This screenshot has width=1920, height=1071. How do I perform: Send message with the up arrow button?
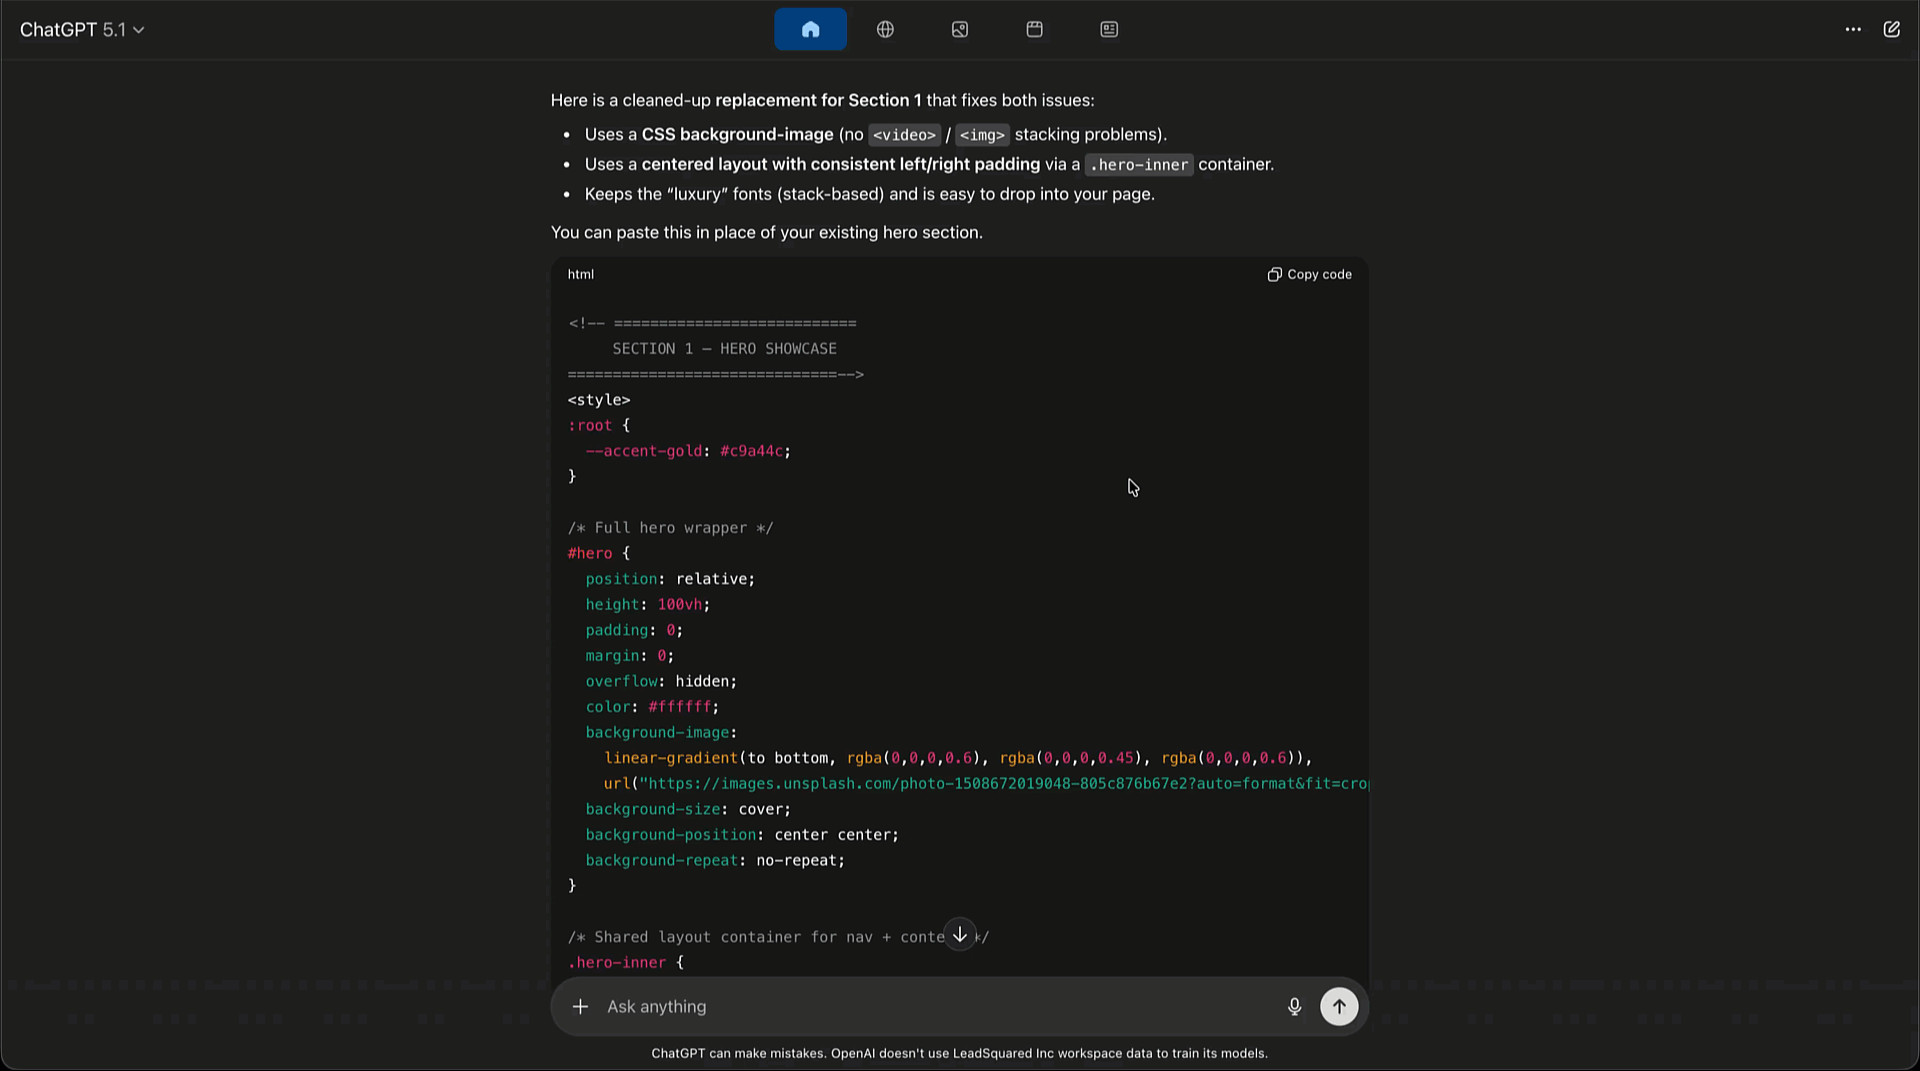pyautogui.click(x=1339, y=1007)
